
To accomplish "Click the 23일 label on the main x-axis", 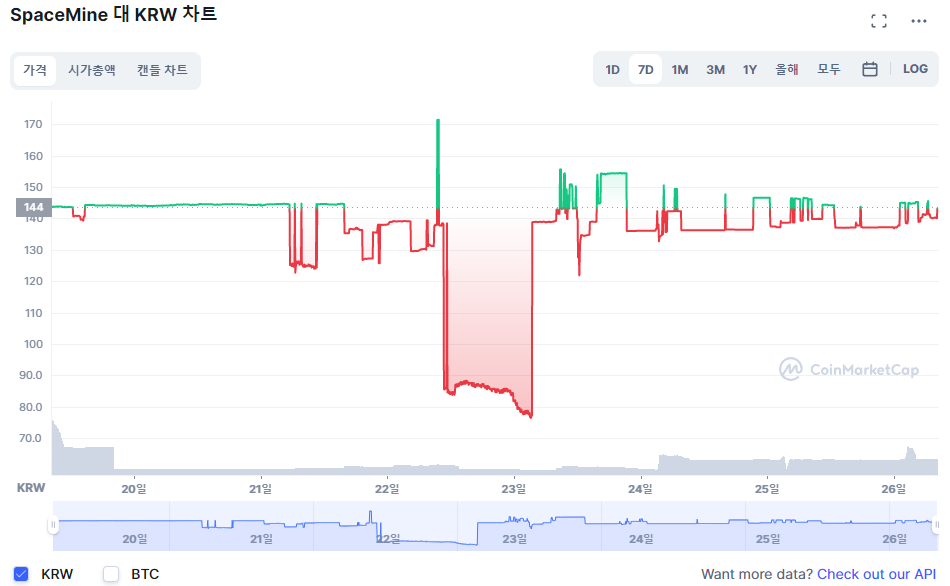I will pos(514,488).
